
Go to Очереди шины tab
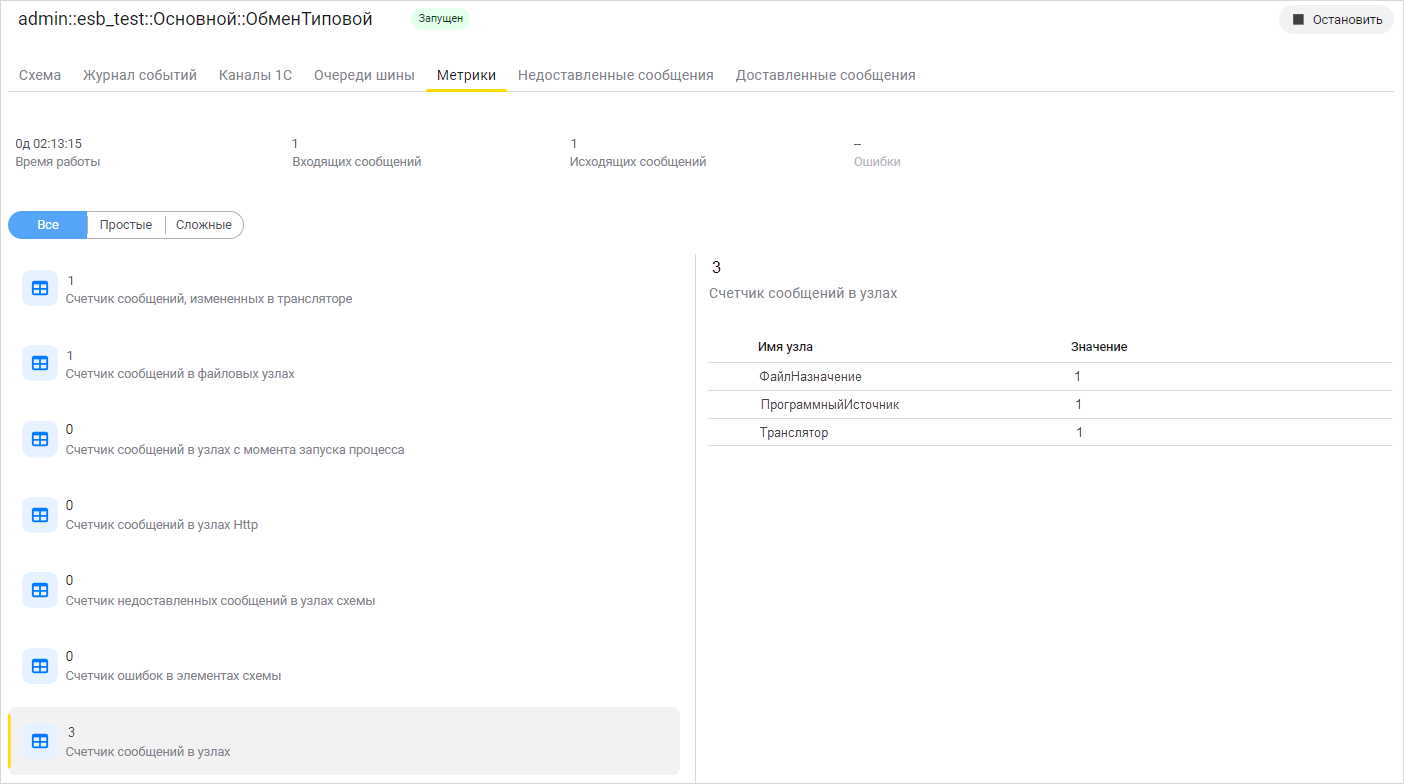pyautogui.click(x=364, y=75)
